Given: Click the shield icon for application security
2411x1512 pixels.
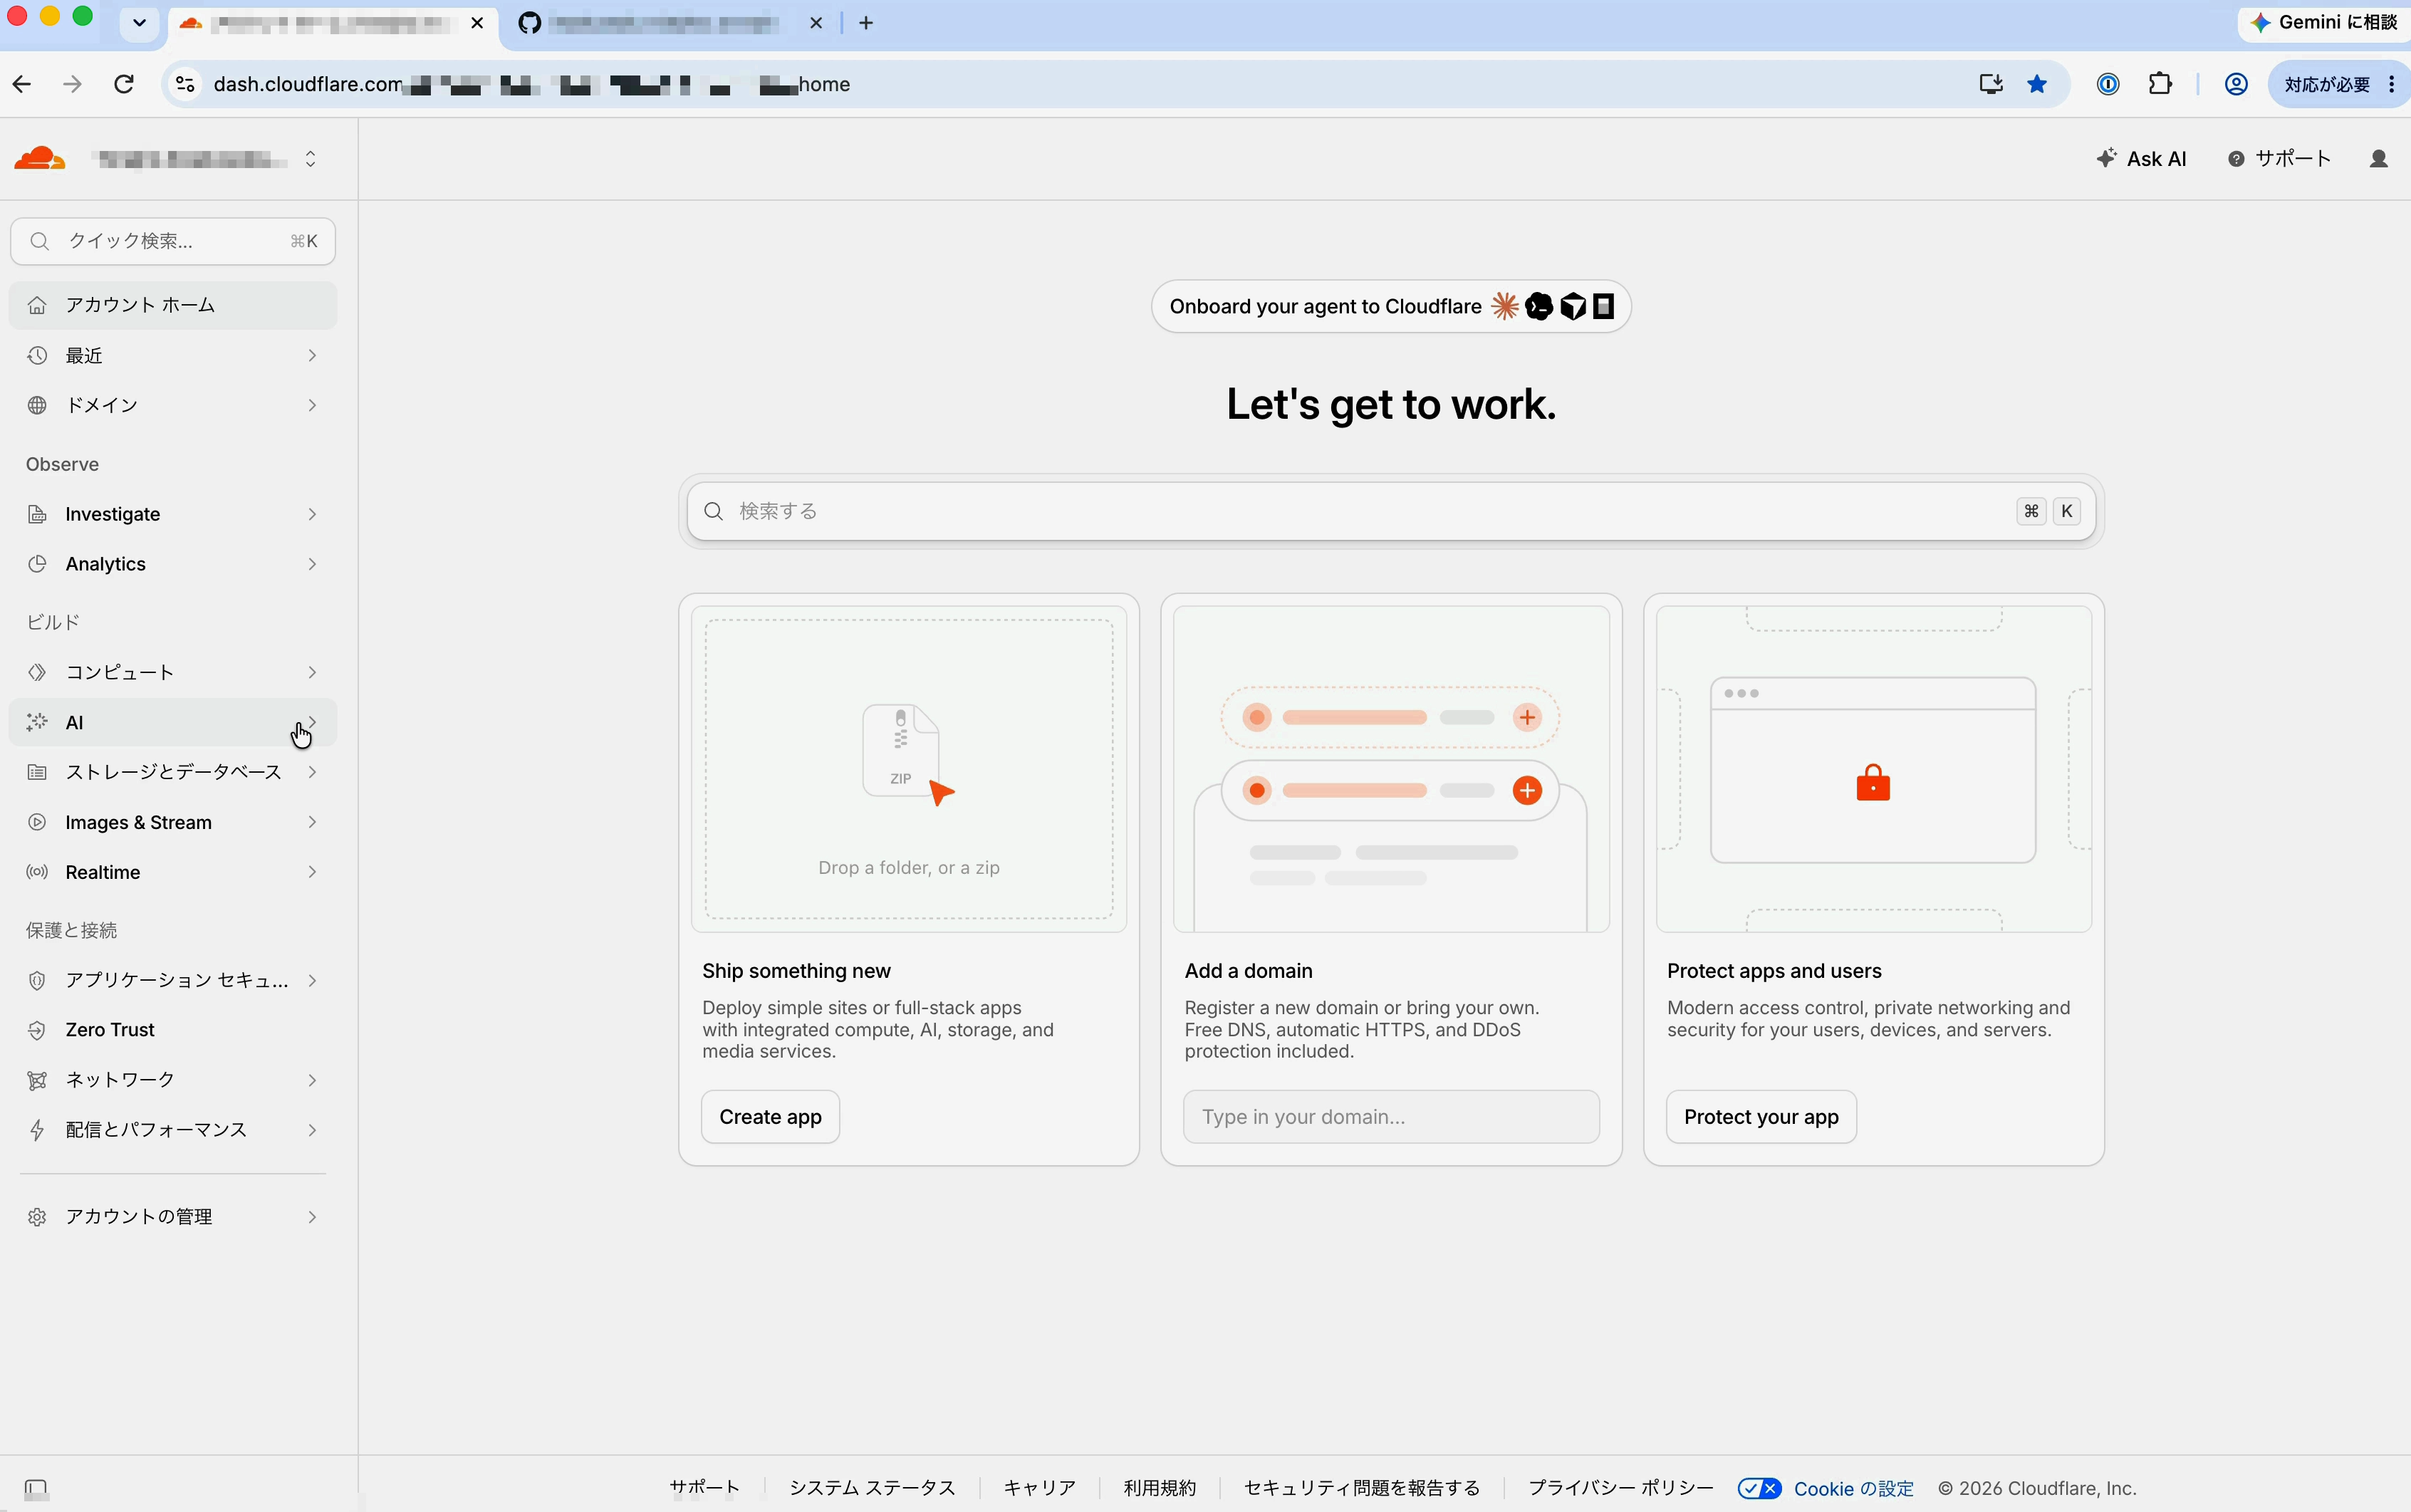Looking at the screenshot, I should (37, 980).
